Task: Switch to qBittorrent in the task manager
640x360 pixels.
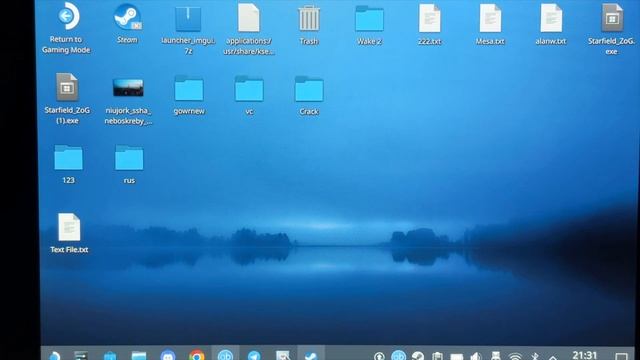Action: pos(225,355)
